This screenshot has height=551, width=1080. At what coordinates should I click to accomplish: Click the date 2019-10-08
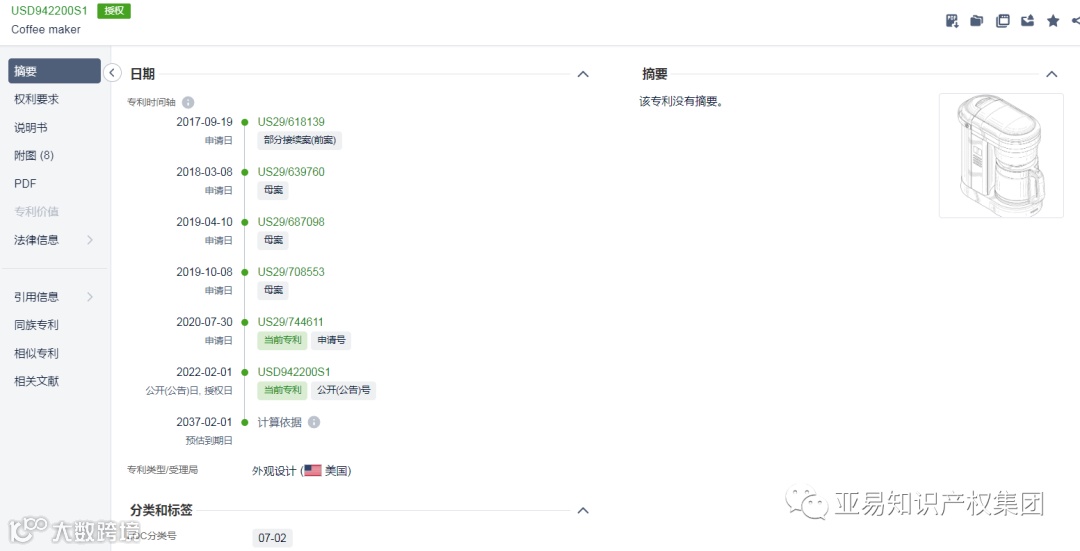pos(205,271)
